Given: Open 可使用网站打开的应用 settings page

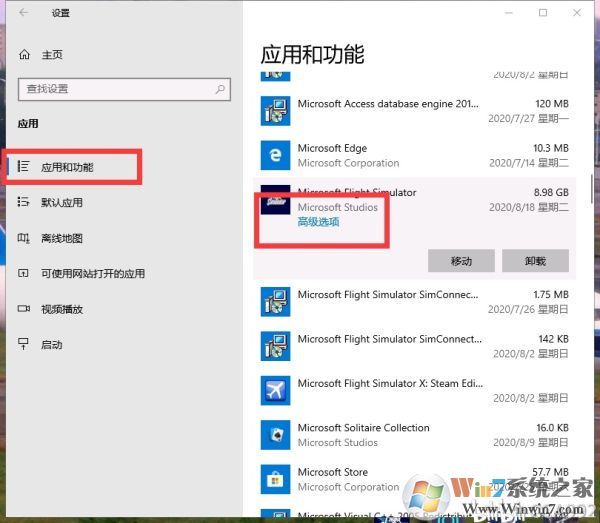Looking at the screenshot, I should tap(93, 274).
